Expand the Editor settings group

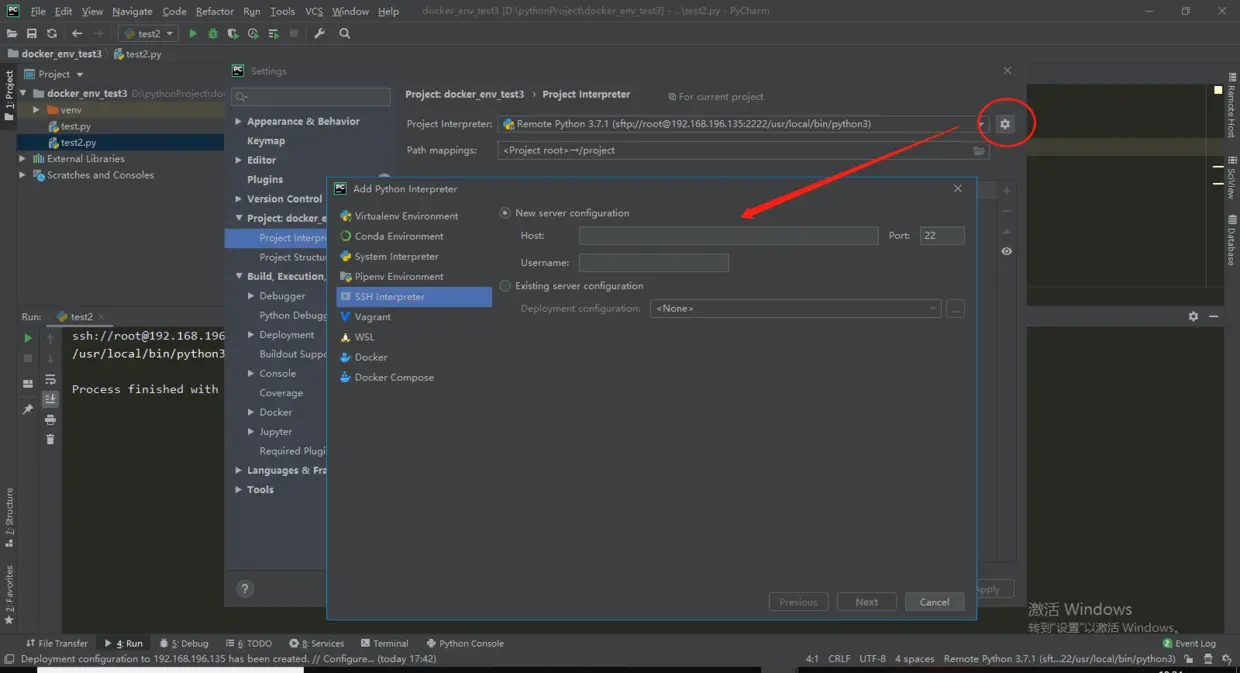pyautogui.click(x=238, y=160)
